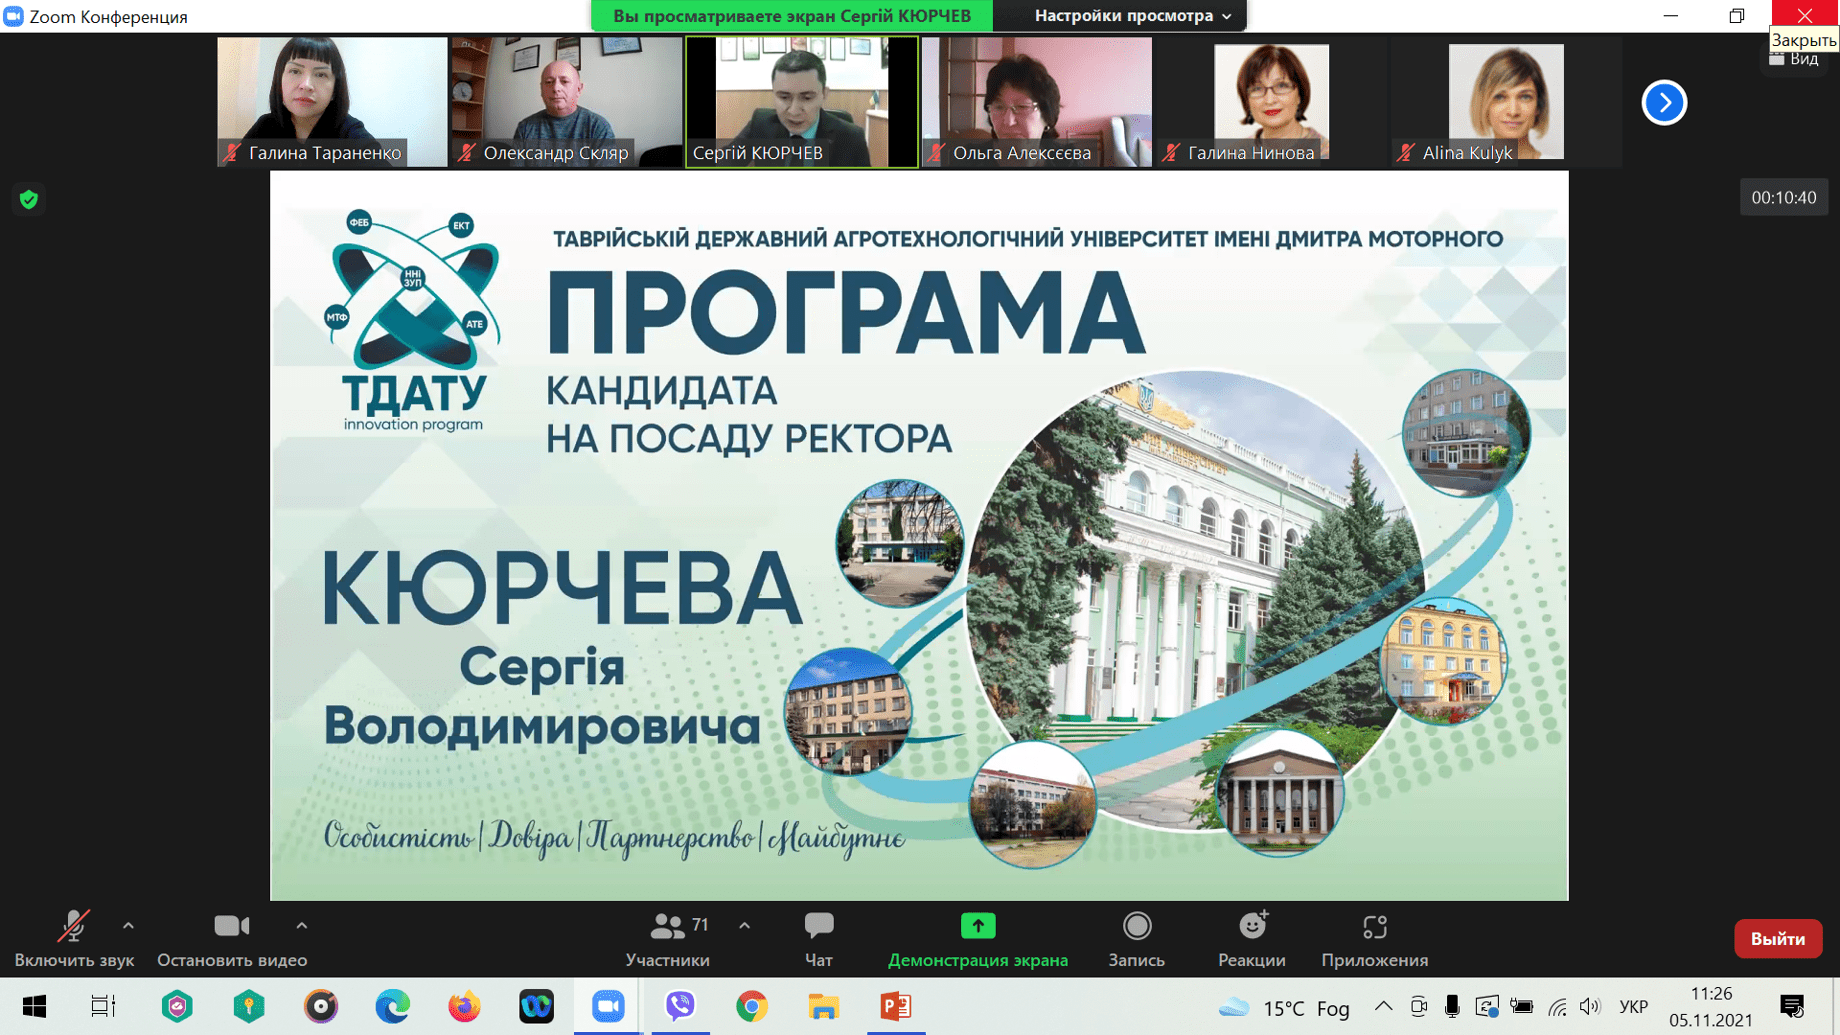Click the meeting timer 00:10:40
The width and height of the screenshot is (1840, 1035).
[x=1784, y=198]
